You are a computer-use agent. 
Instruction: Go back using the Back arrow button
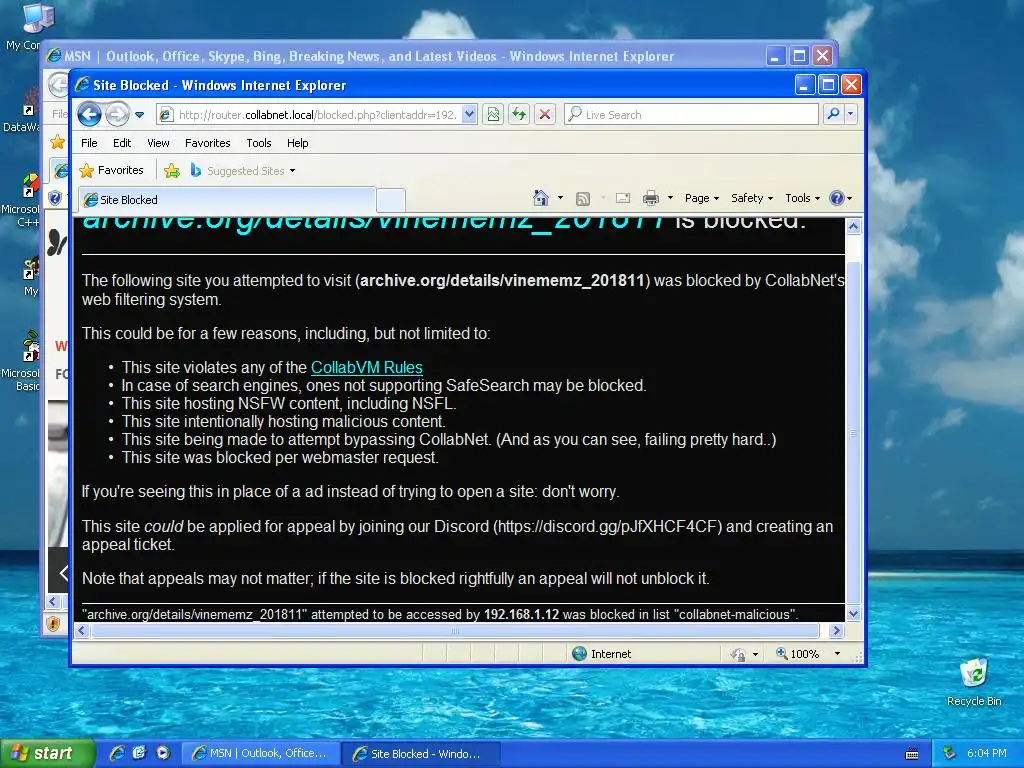tap(89, 114)
